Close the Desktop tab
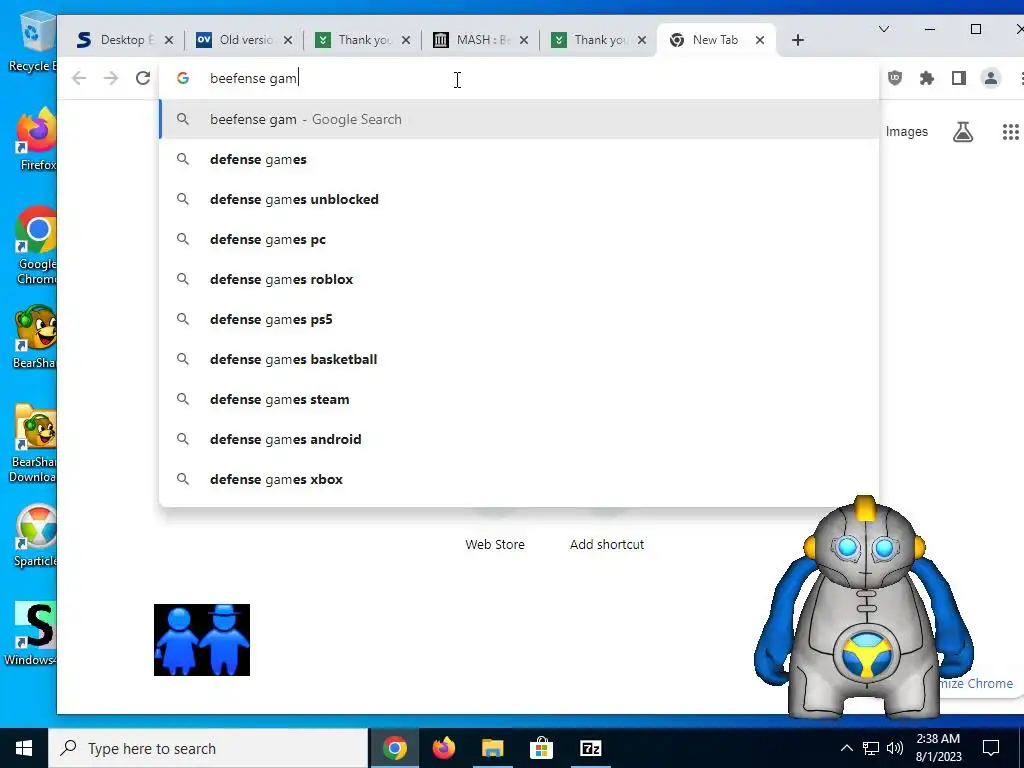The width and height of the screenshot is (1024, 768). 168,40
